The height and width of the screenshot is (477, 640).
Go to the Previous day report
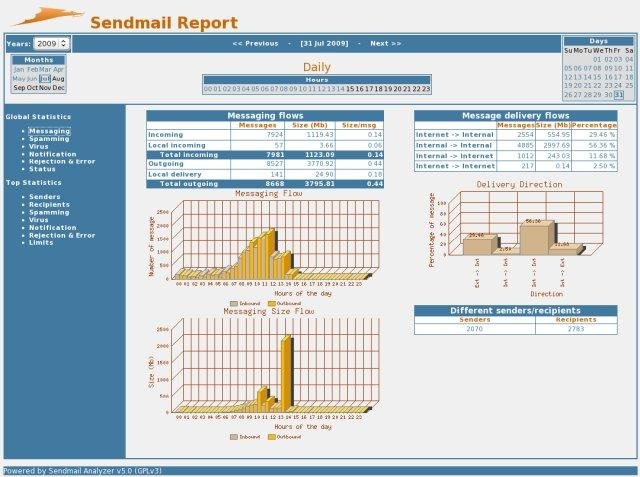tap(255, 44)
